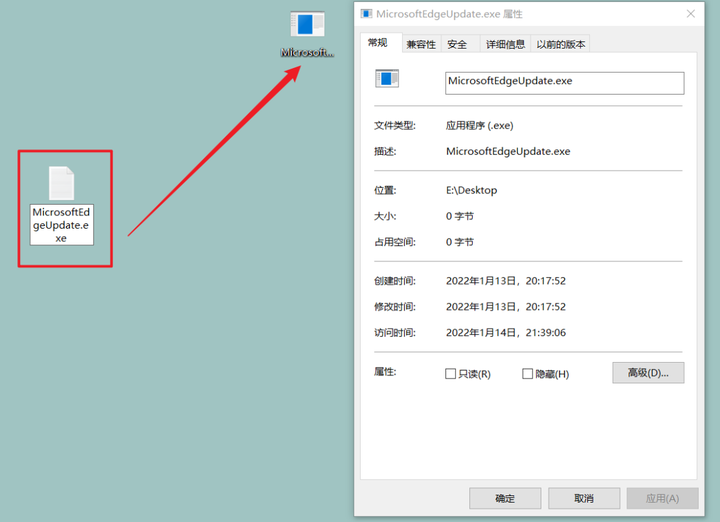720x522 pixels.
Task: Click the 占用空间 value 0 字节
Action: (460, 242)
